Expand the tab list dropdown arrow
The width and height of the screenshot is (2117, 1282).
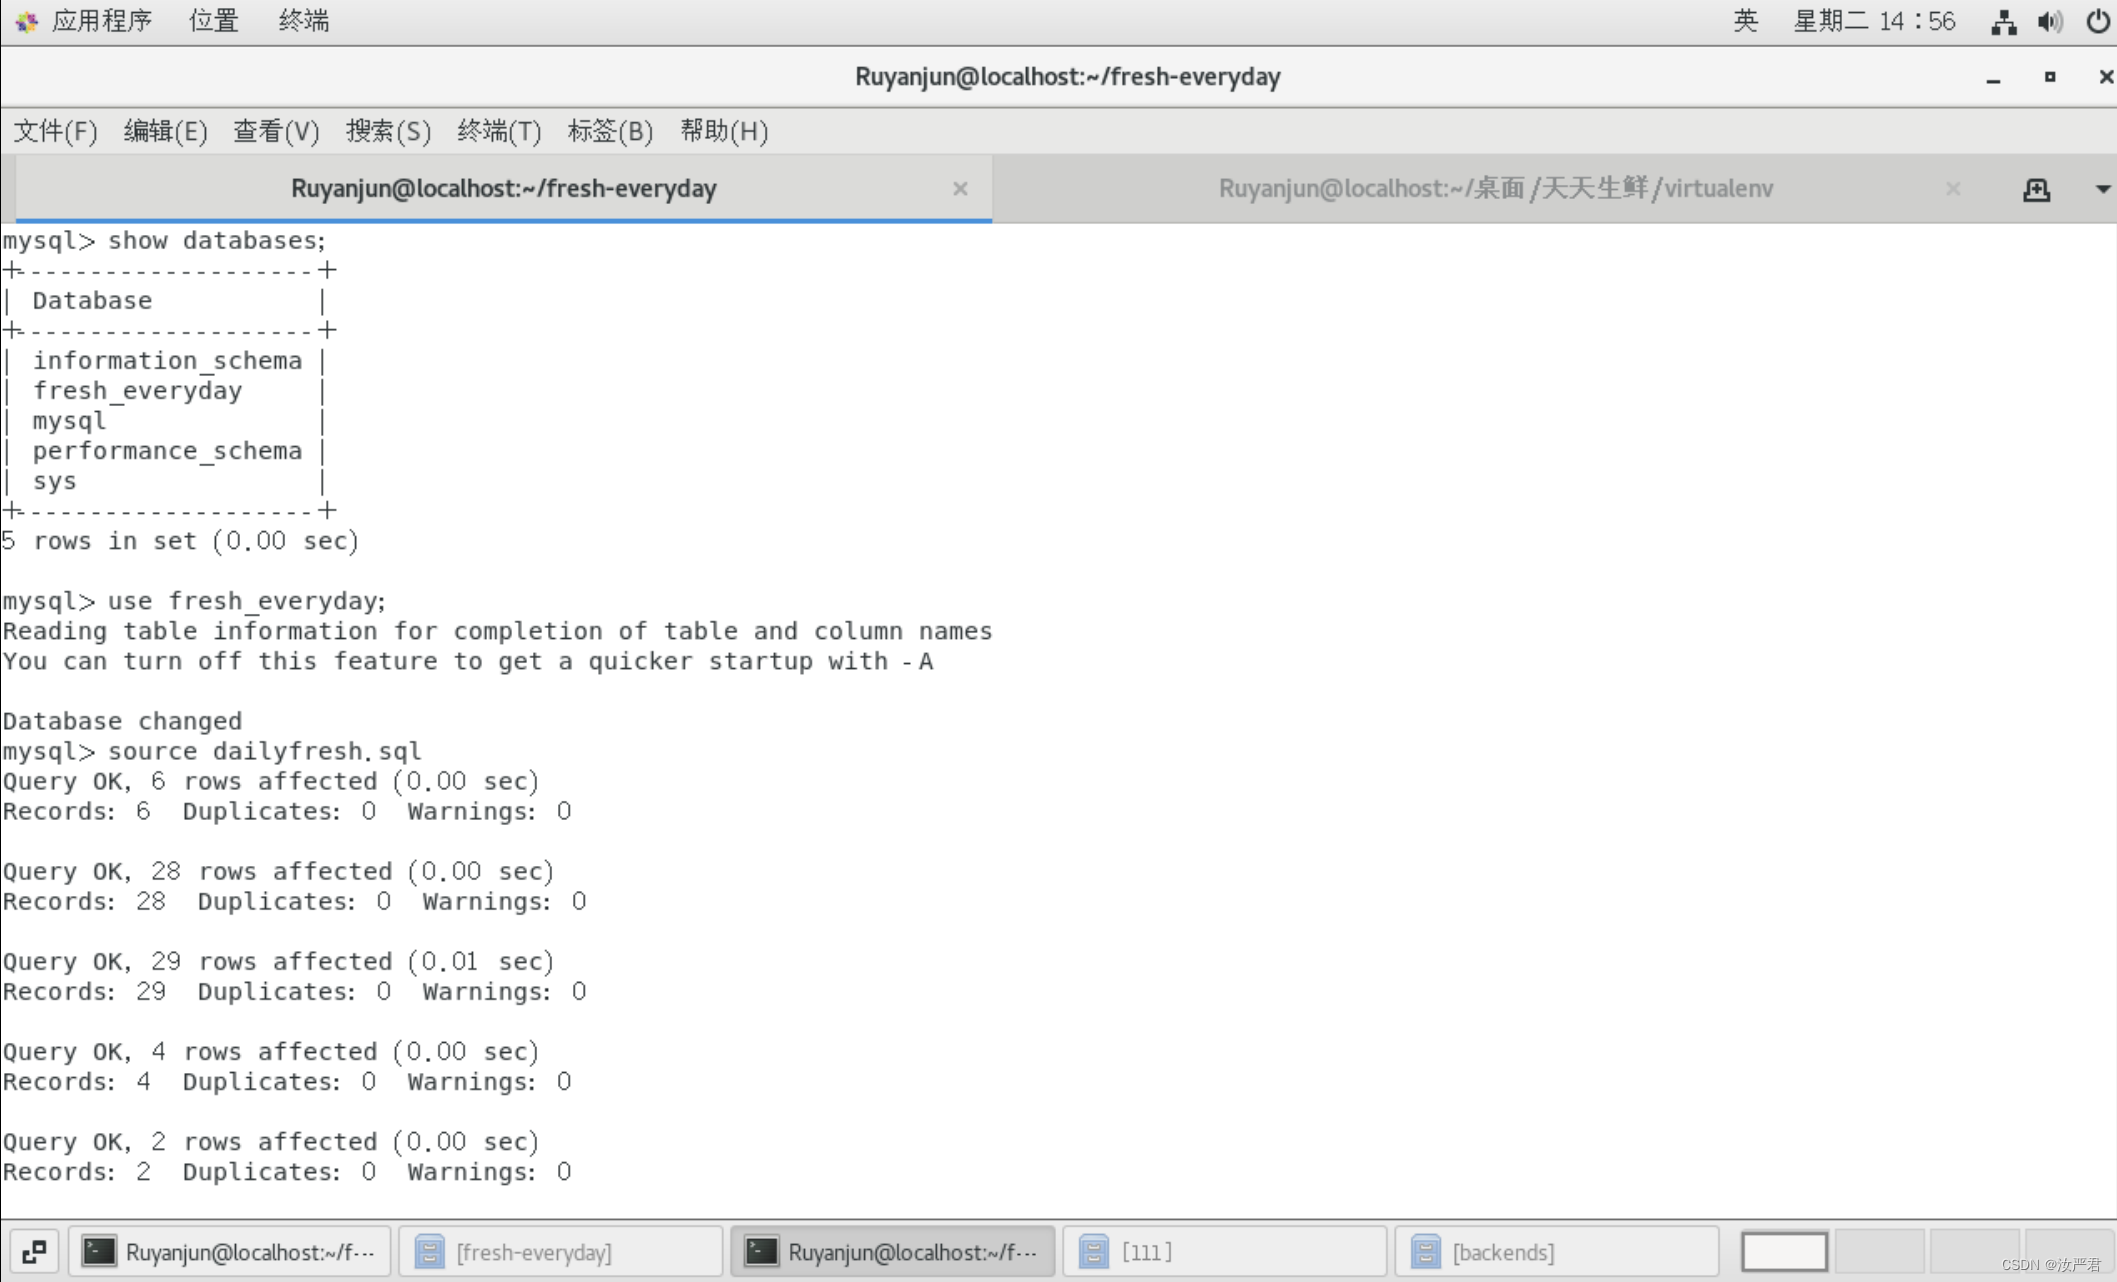2102,189
